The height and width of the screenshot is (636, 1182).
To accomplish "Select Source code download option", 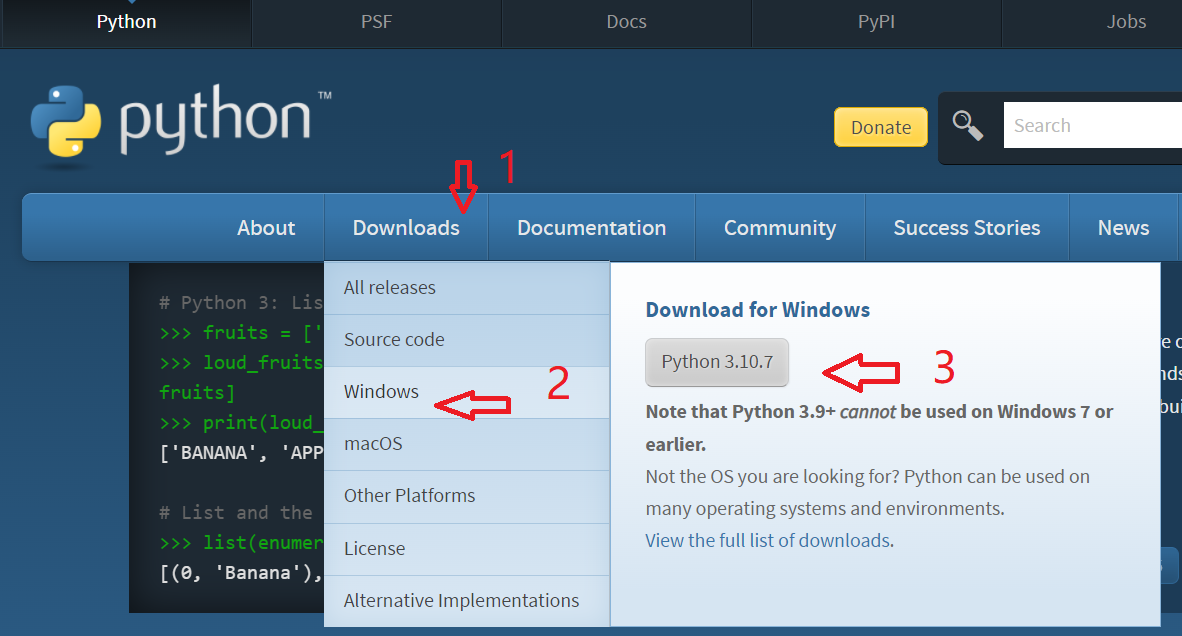I will 393,339.
